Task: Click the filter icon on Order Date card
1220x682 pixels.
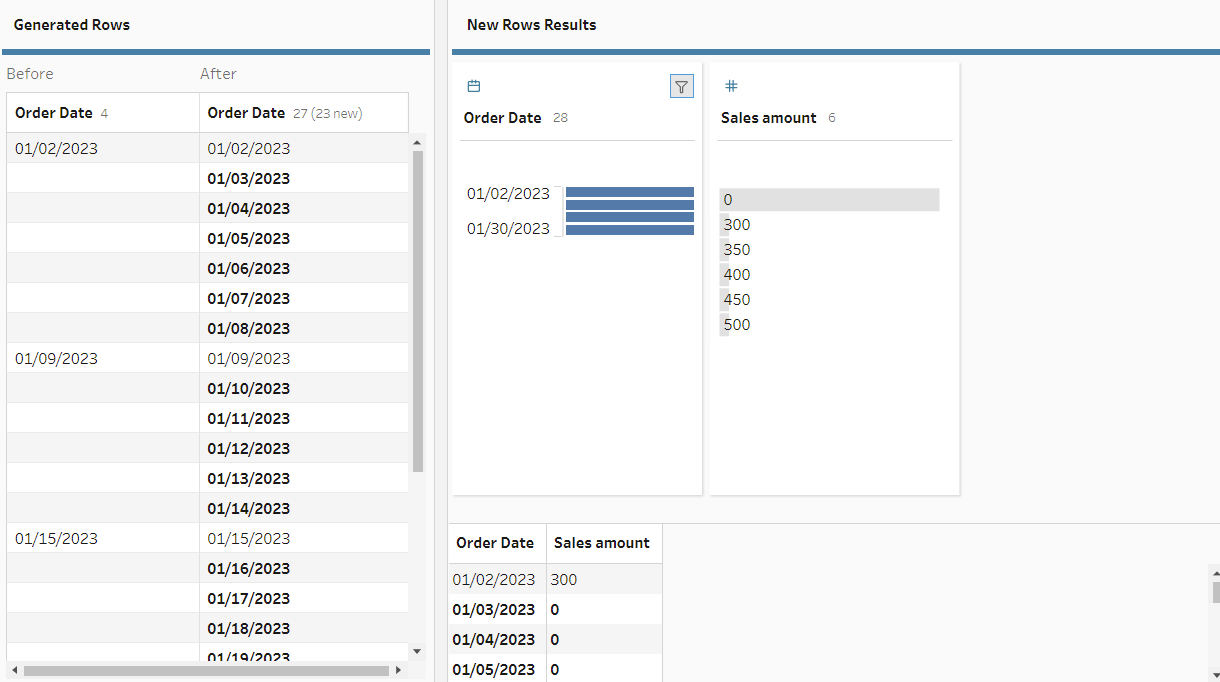Action: point(681,87)
